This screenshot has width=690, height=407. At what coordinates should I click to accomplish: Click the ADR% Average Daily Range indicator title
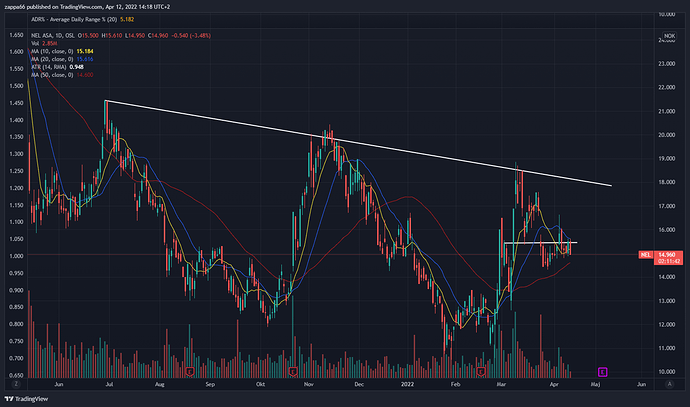[x=74, y=19]
